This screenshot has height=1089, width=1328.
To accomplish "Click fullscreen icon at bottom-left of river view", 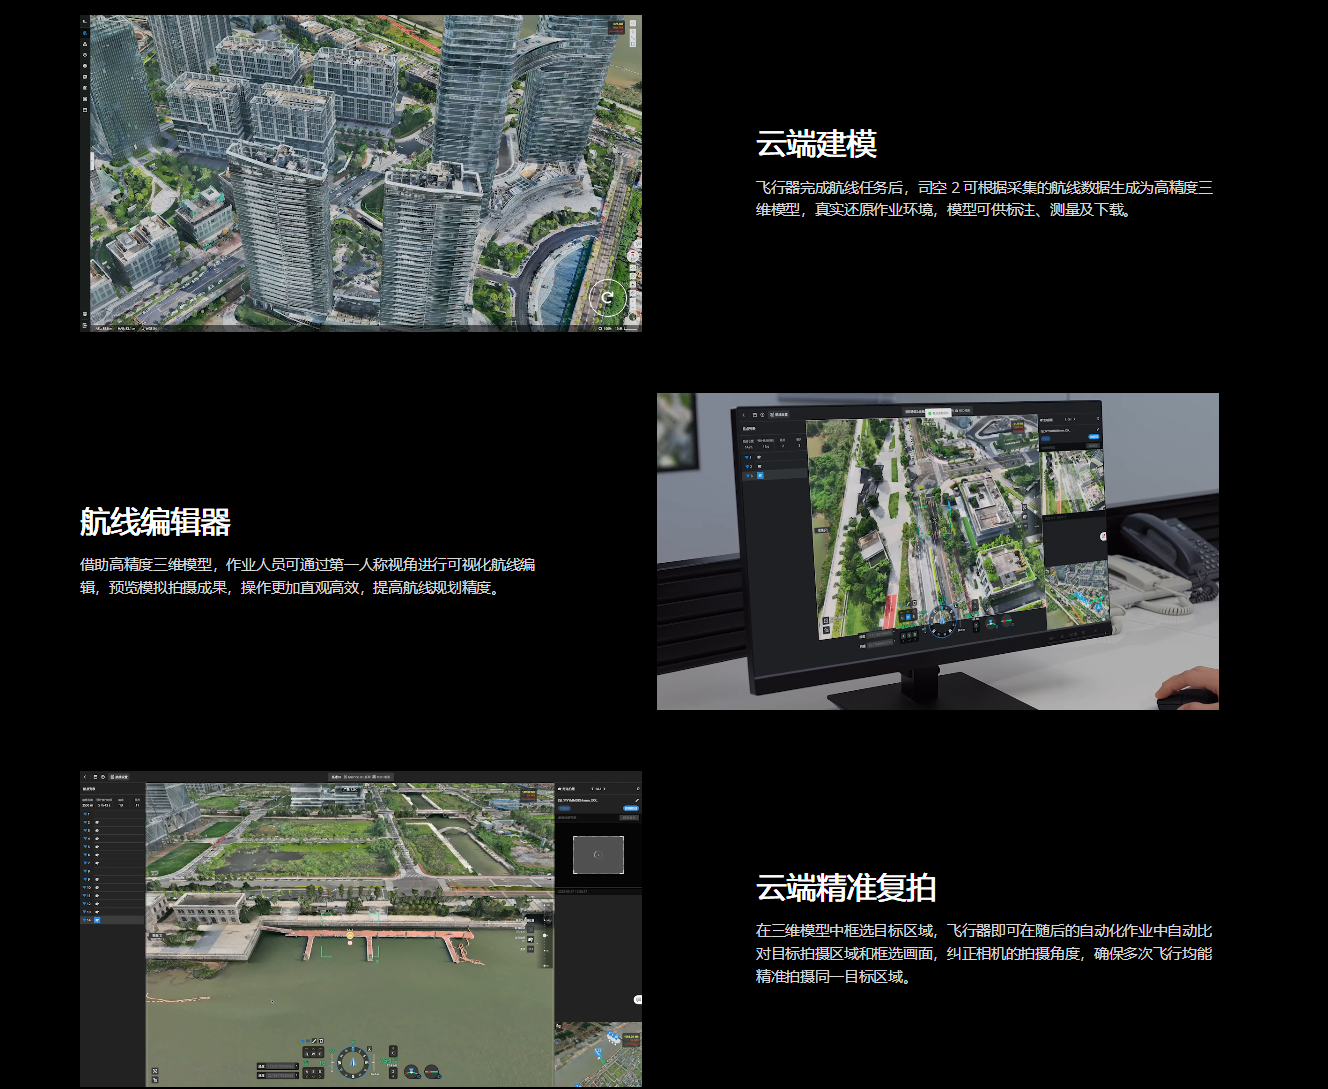I will coord(155,1071).
